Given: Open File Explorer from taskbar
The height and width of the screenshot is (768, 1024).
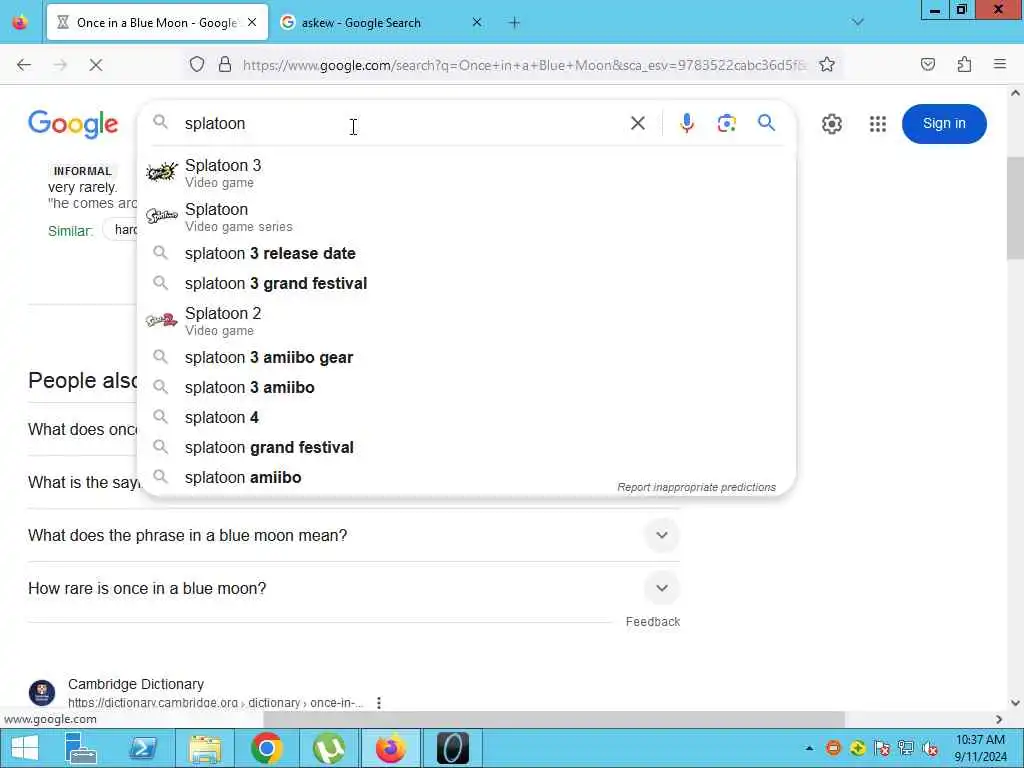Looking at the screenshot, I should (x=205, y=748).
